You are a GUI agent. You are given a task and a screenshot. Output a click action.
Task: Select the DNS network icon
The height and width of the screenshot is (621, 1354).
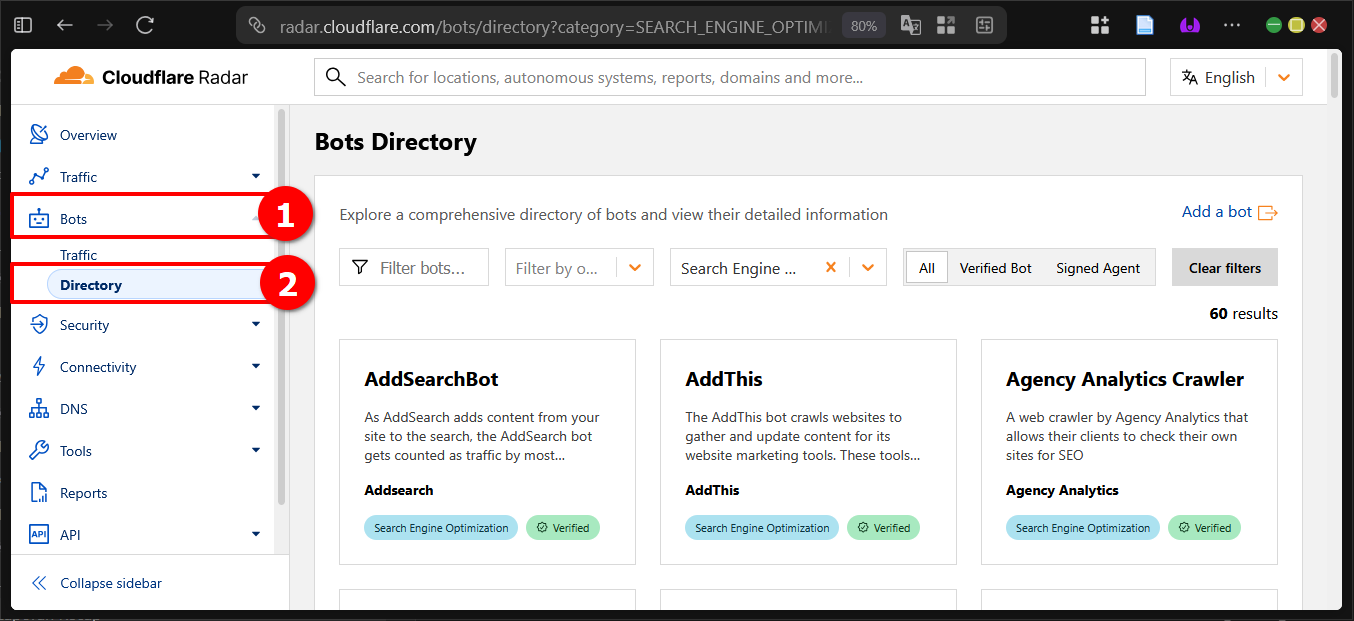(x=39, y=408)
